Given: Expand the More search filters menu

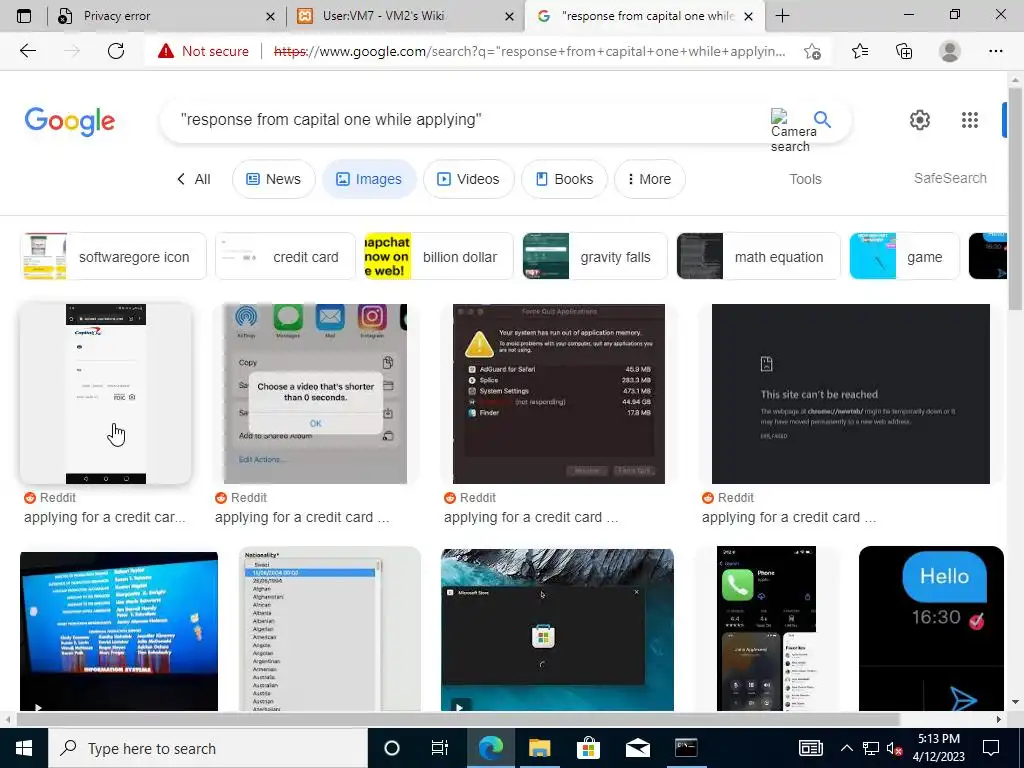Looking at the screenshot, I should coord(650,179).
